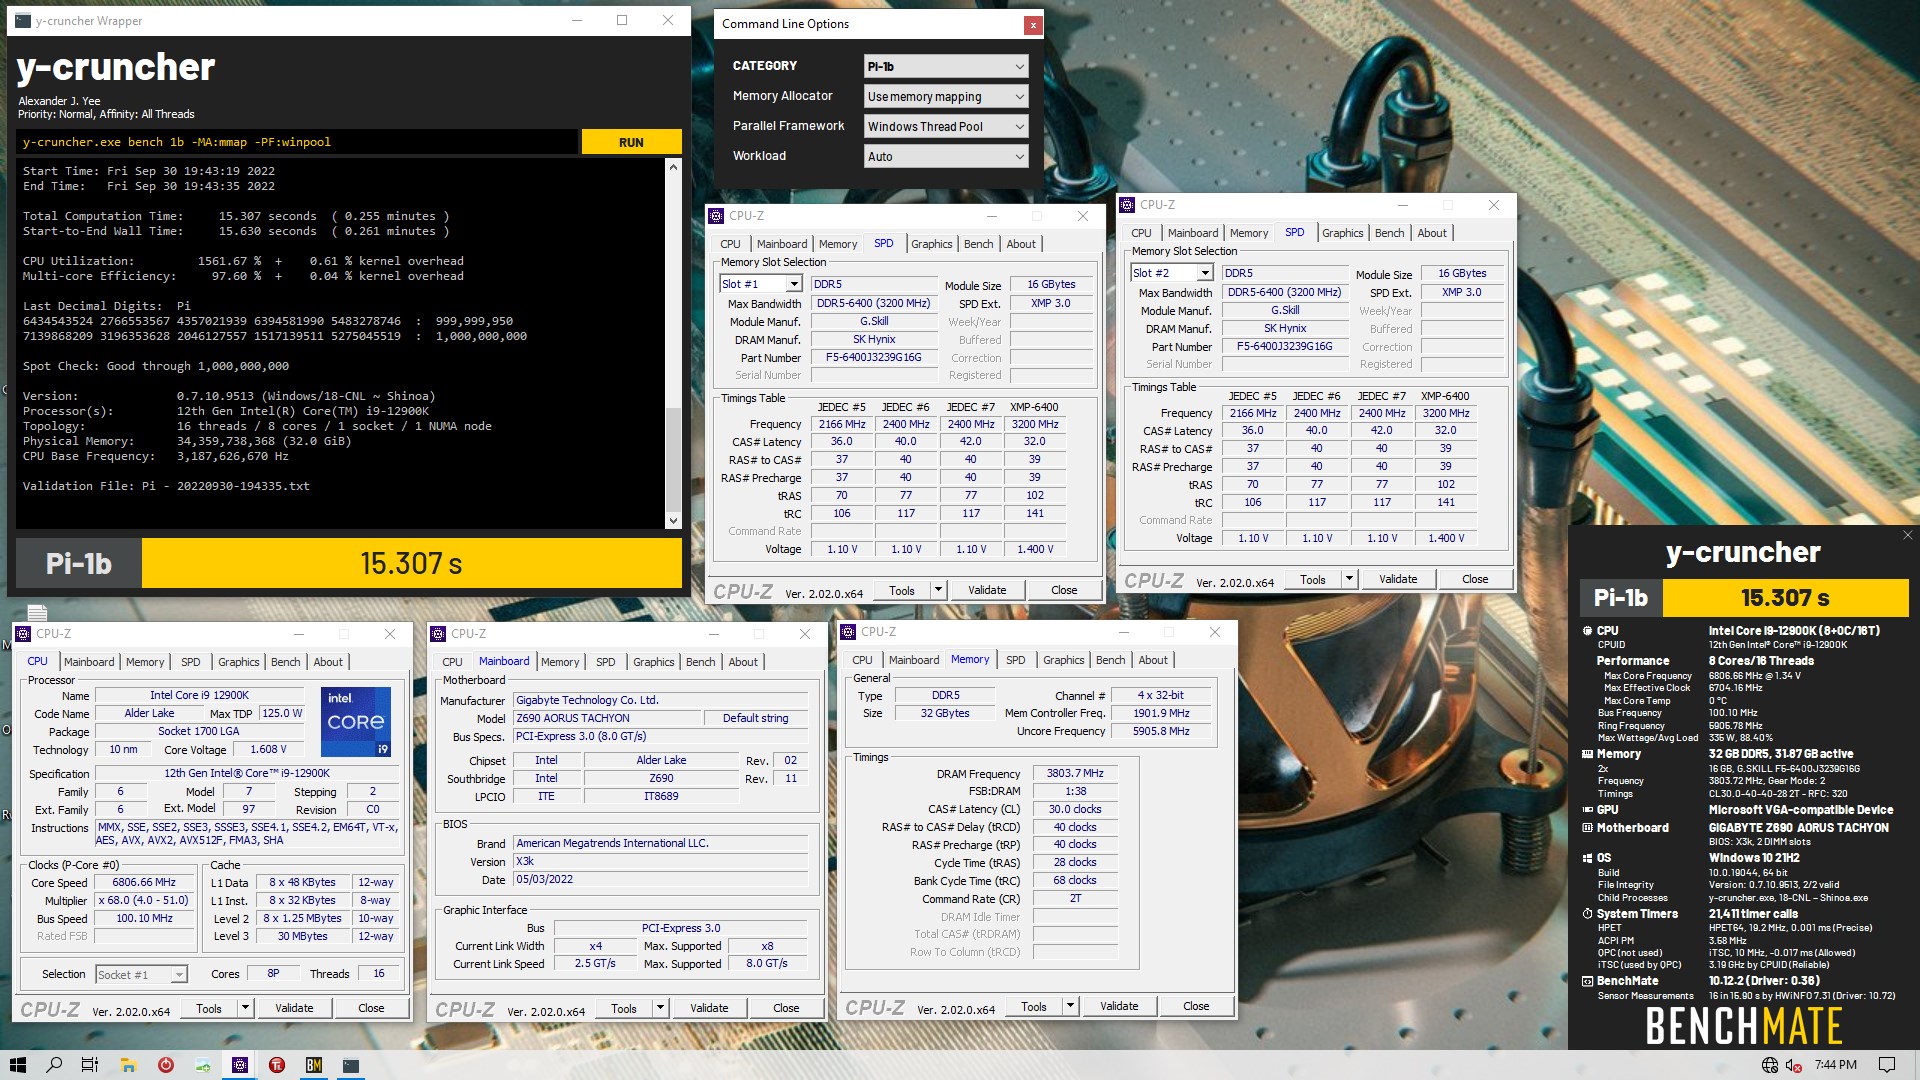
Task: Click the system clock showing 7:44 PM
Action: [1836, 1065]
